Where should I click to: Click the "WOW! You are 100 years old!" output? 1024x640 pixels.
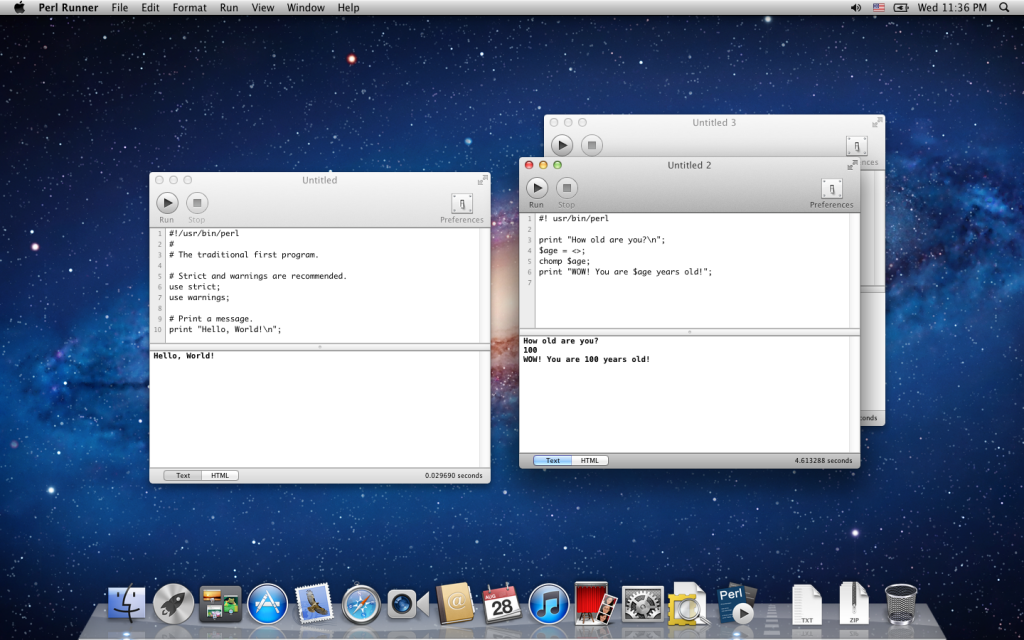coord(586,359)
